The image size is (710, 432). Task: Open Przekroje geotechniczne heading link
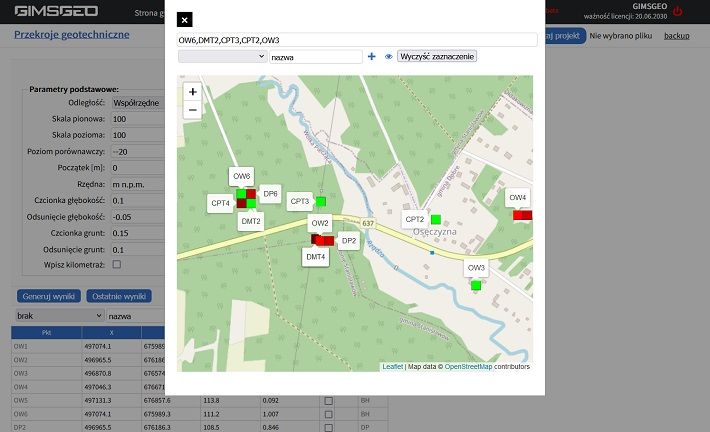72,35
